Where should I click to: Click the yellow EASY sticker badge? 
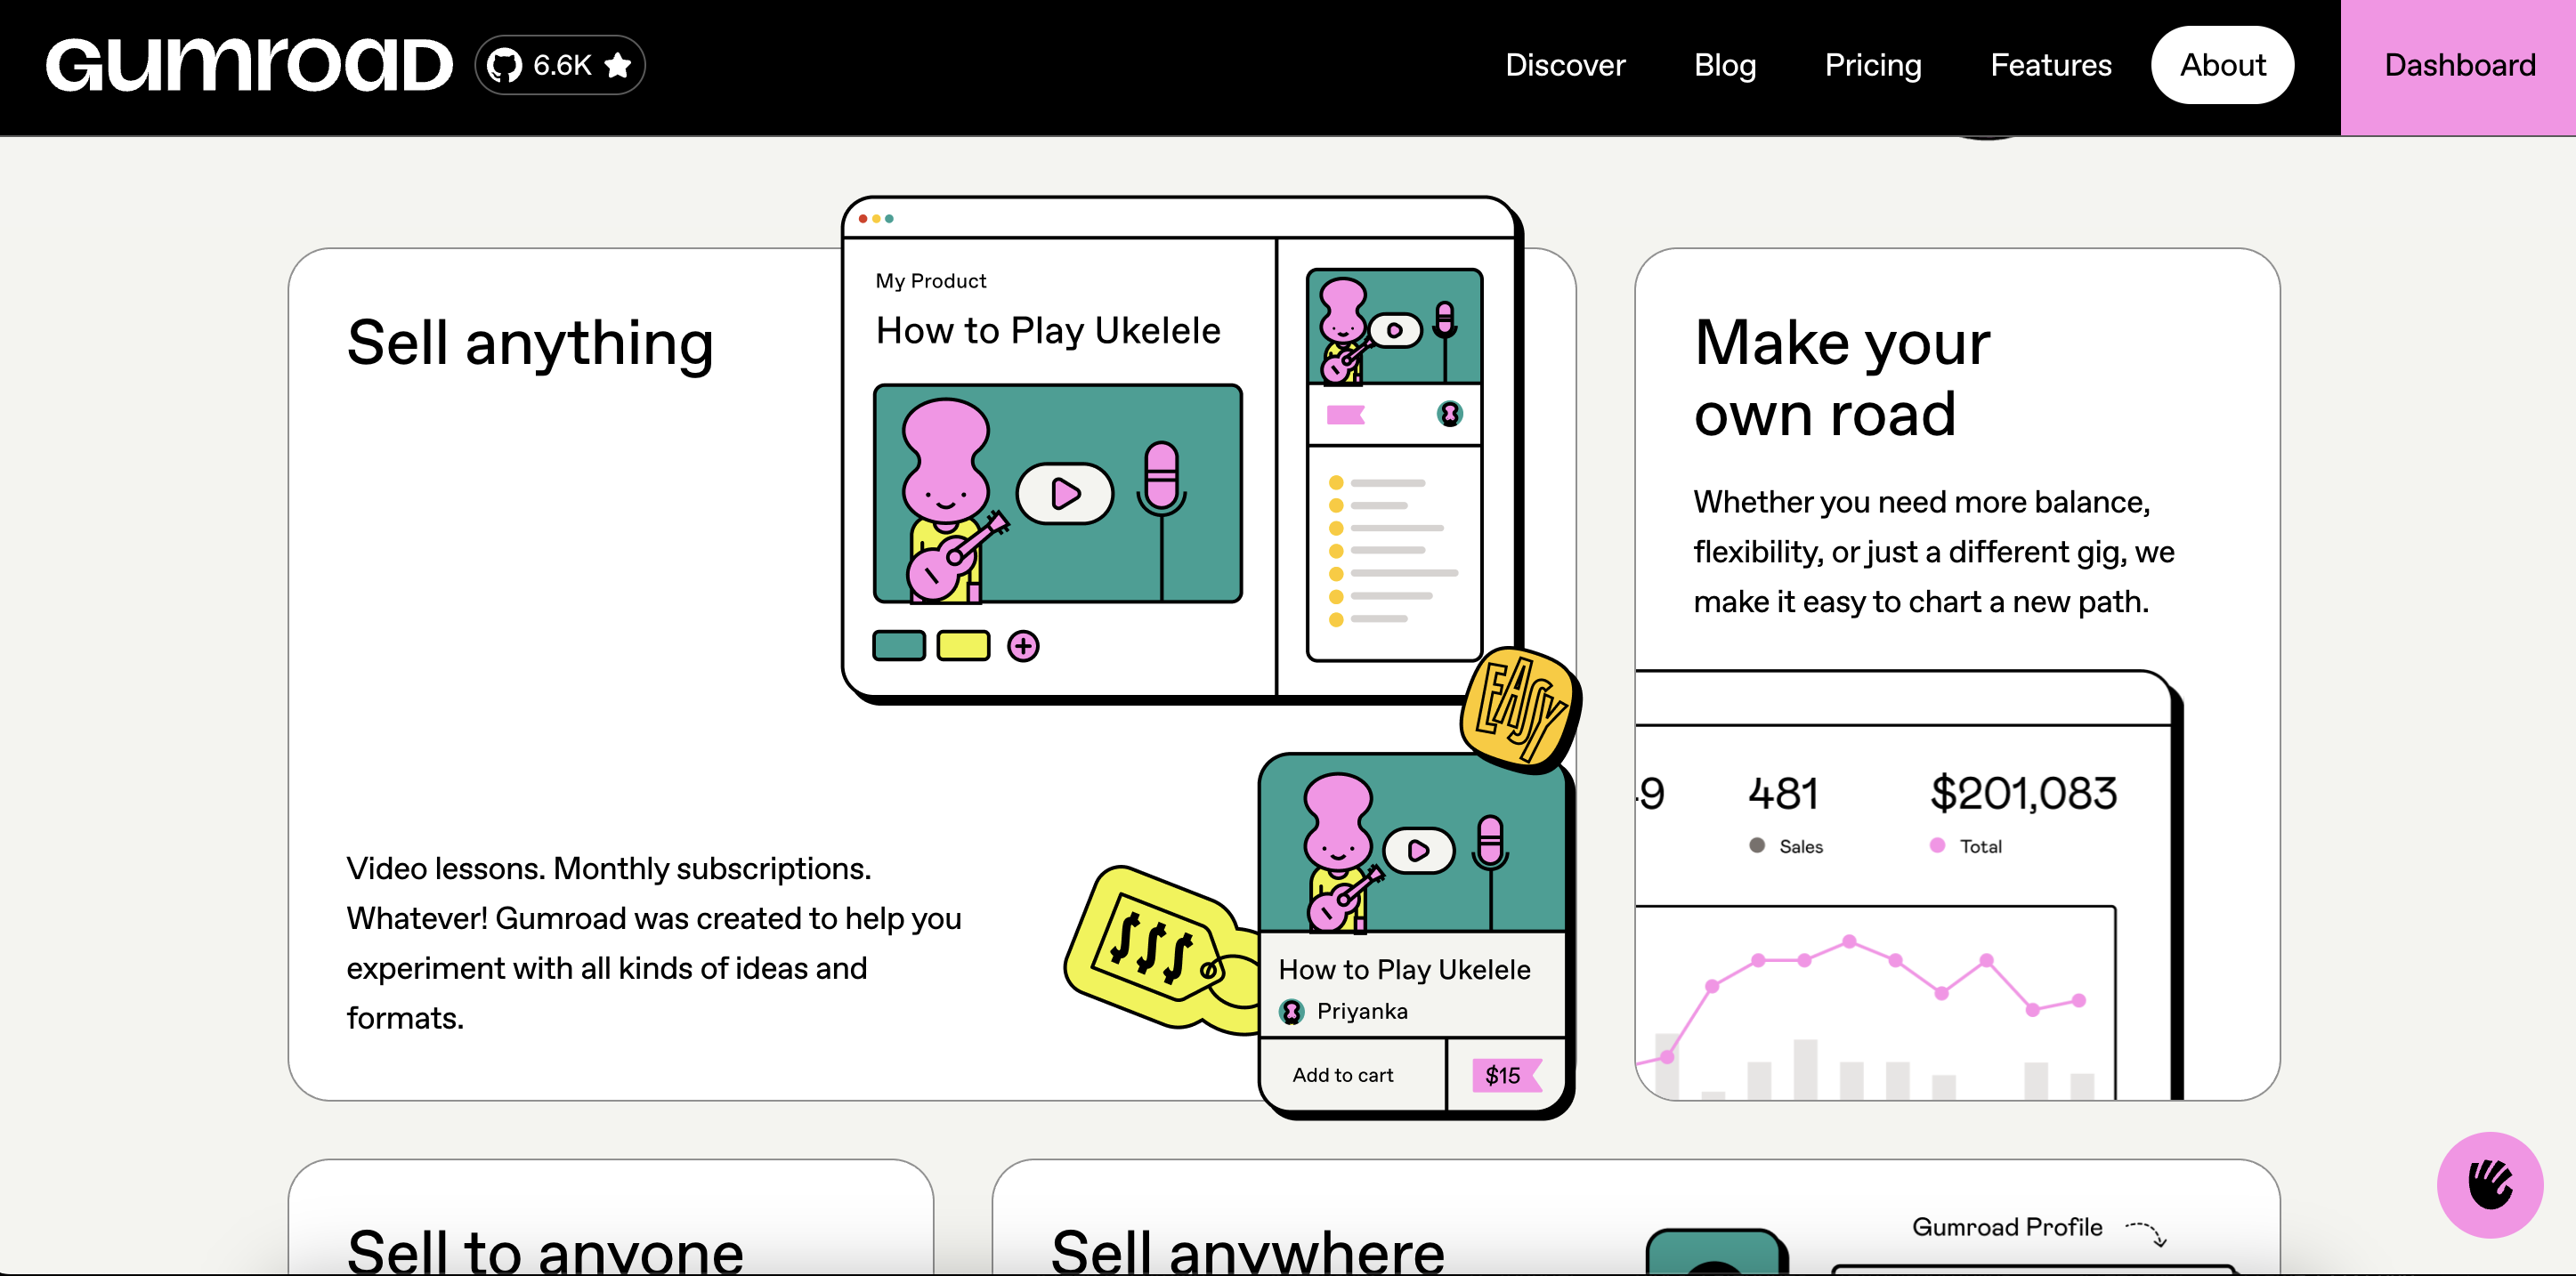(x=1519, y=709)
